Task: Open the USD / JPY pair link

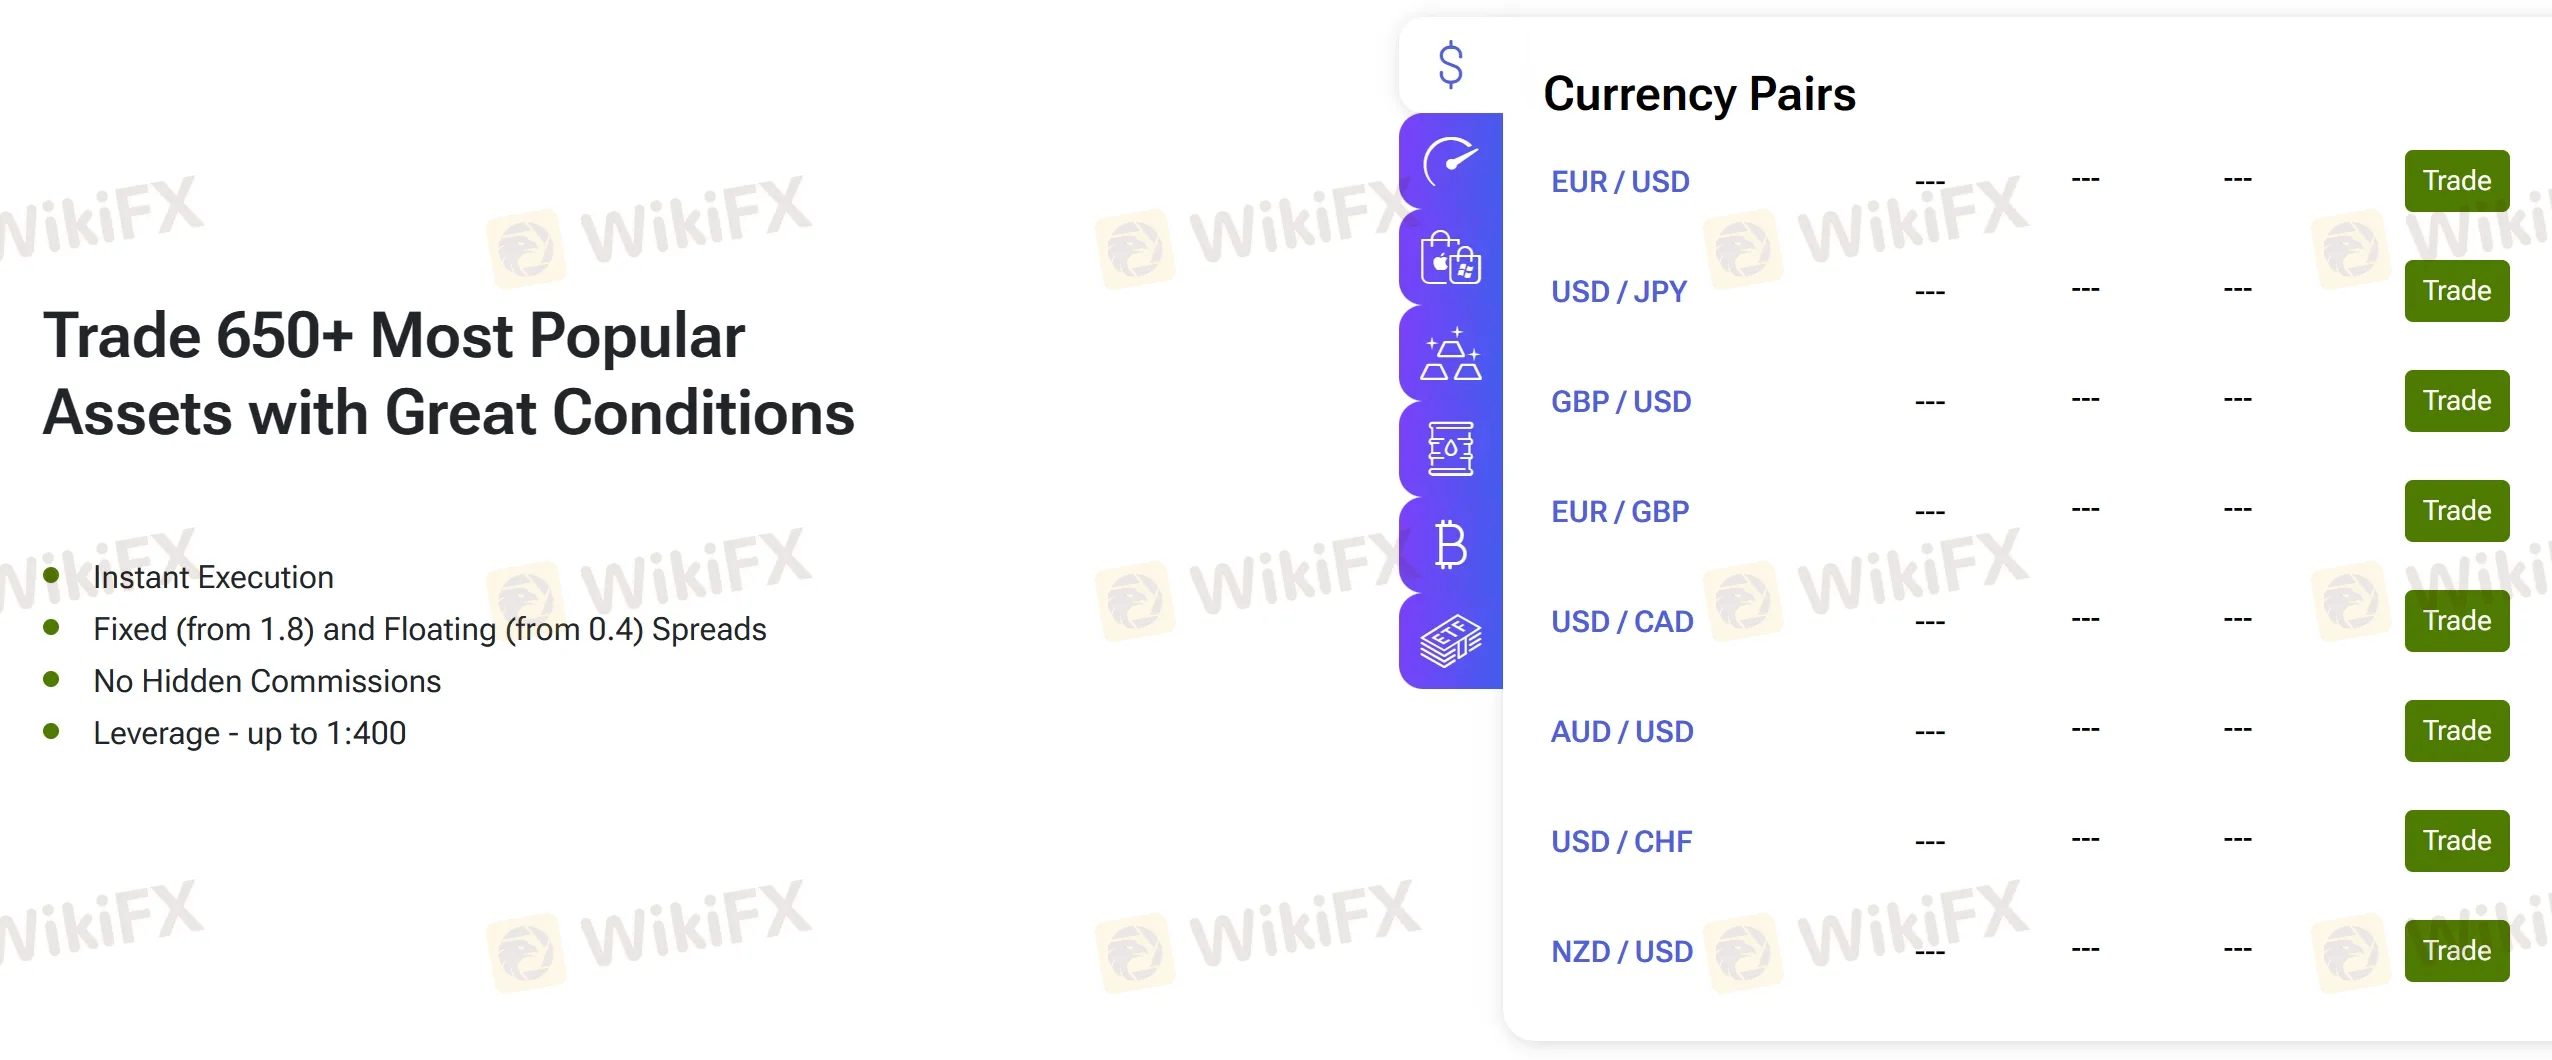Action: pos(1619,292)
